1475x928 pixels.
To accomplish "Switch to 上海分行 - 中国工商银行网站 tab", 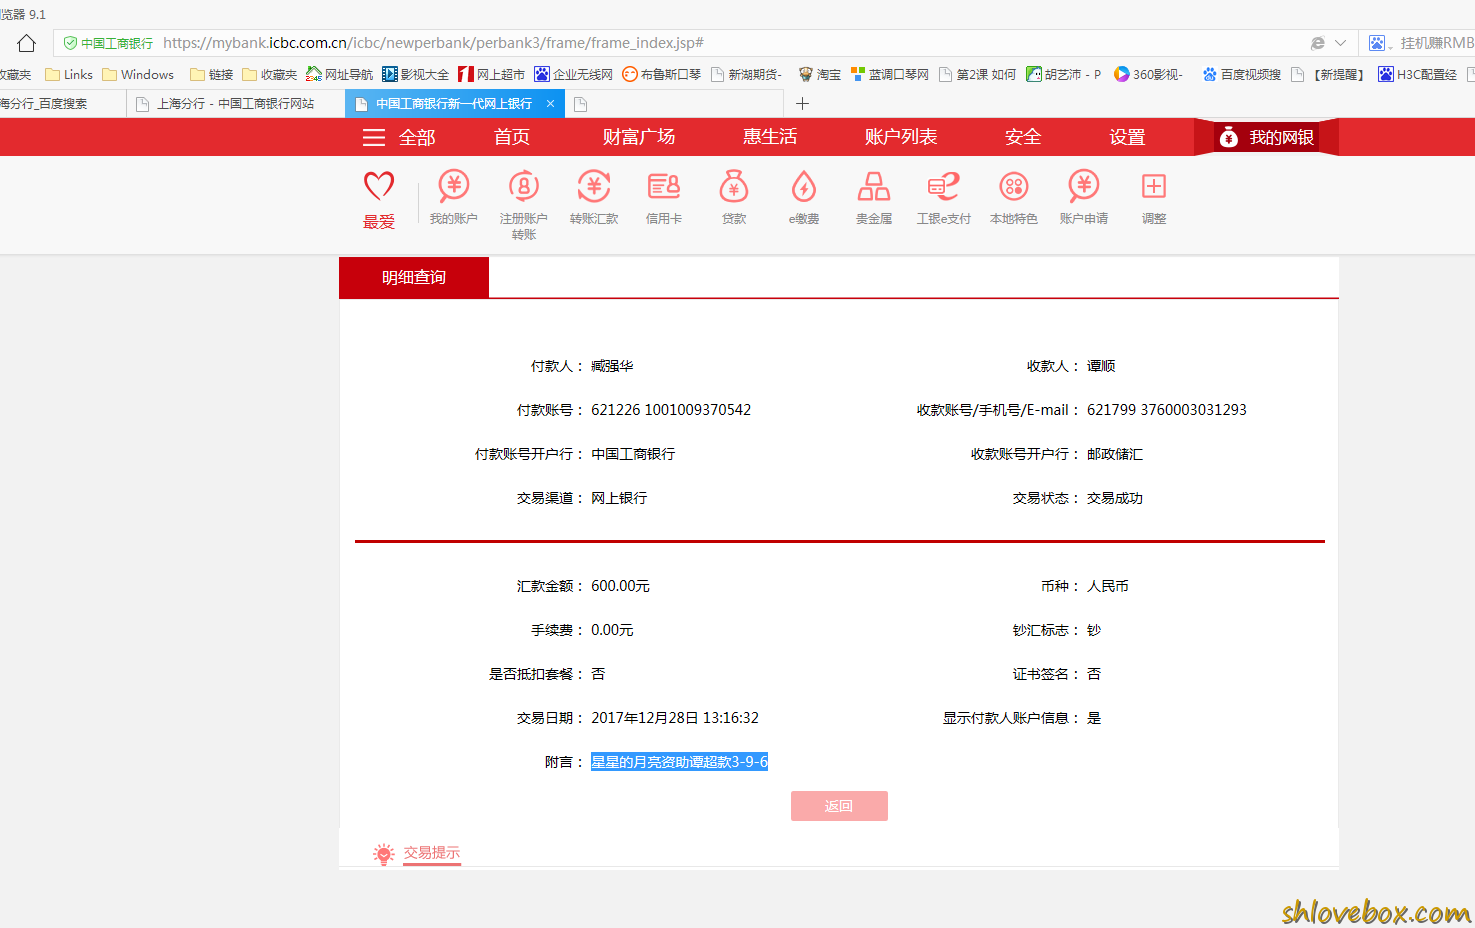I will click(236, 103).
